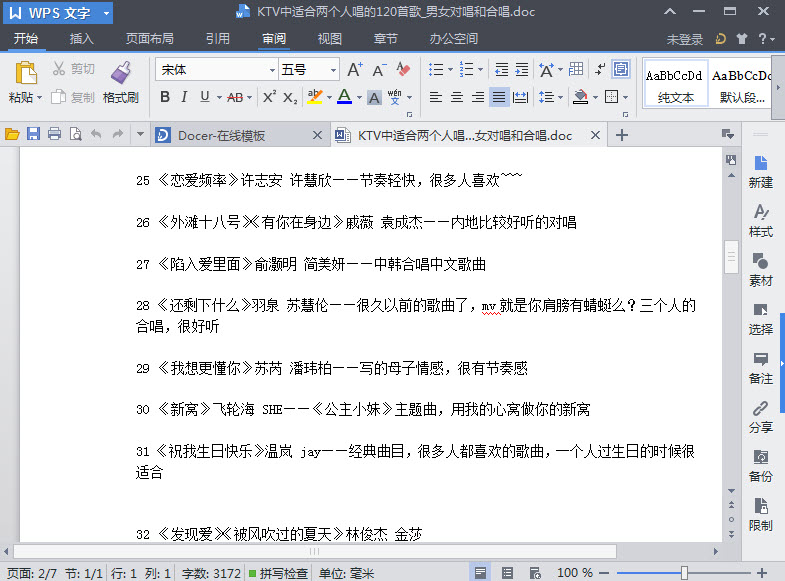
Task: Switch to page layout view in status bar
Action: coord(480,572)
